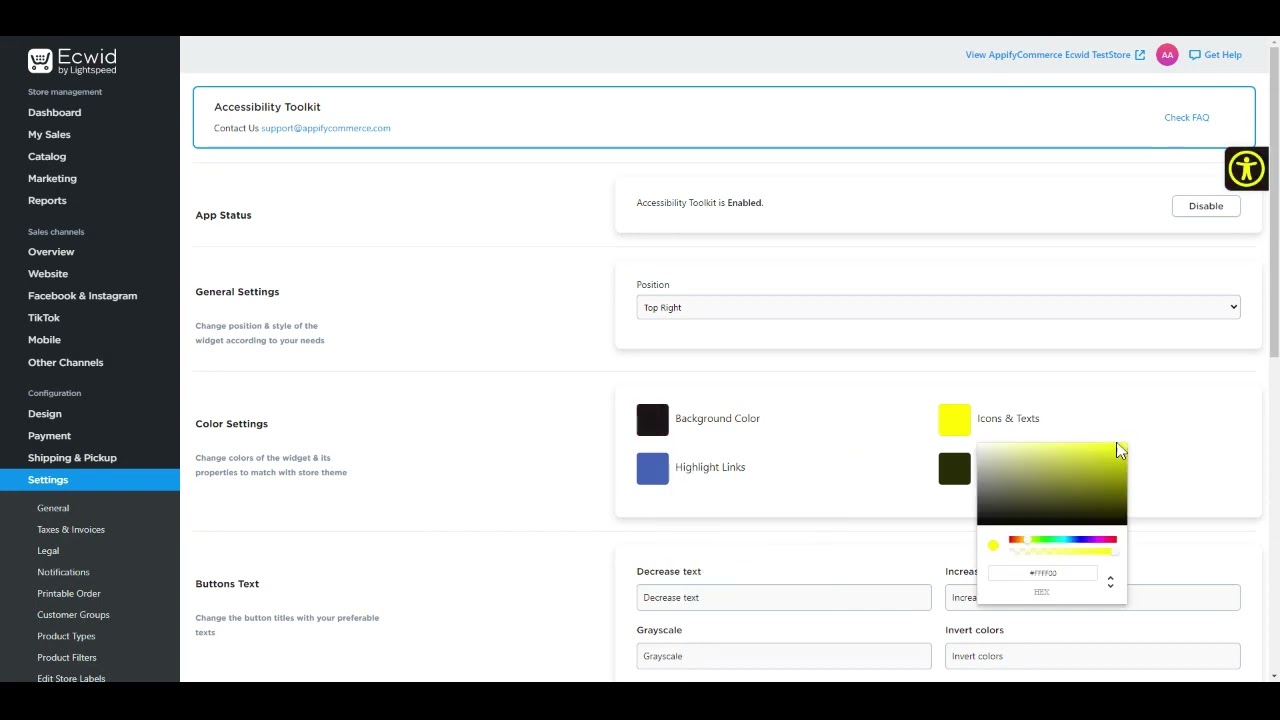The height and width of the screenshot is (720, 1280).
Task: Click the current color preview circle
Action: pyautogui.click(x=993, y=545)
